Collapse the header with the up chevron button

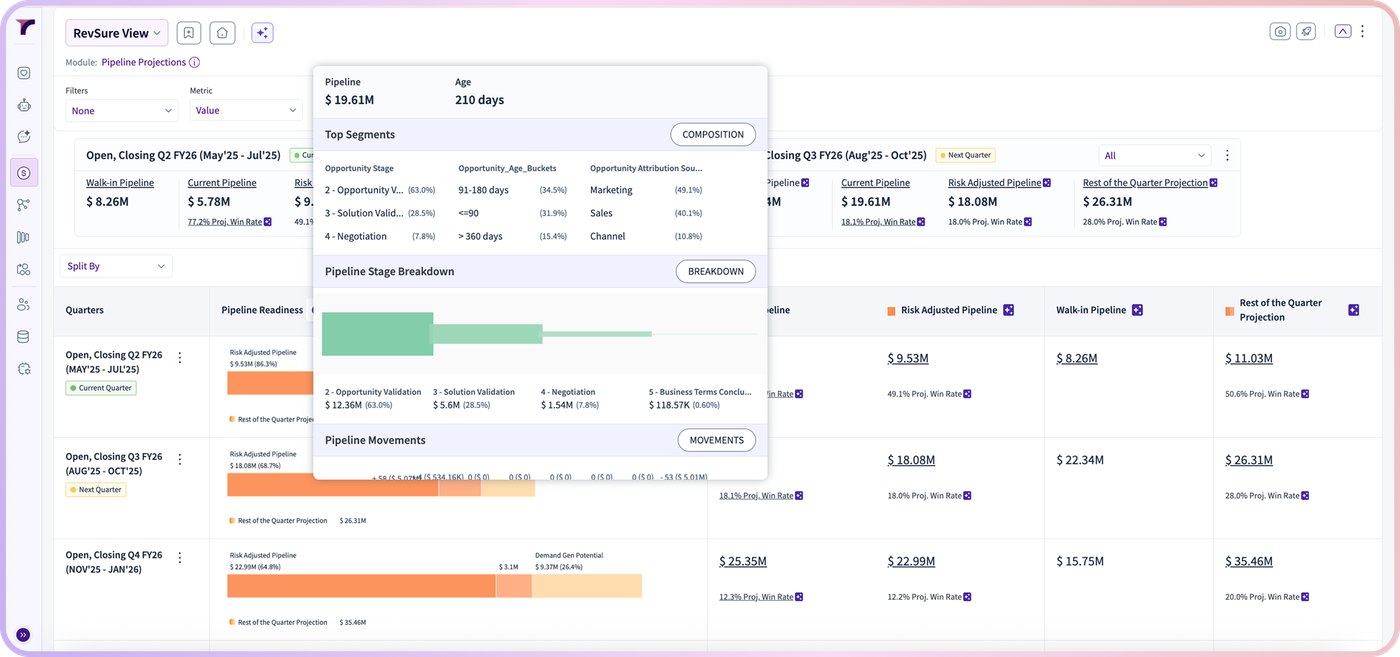1342,31
